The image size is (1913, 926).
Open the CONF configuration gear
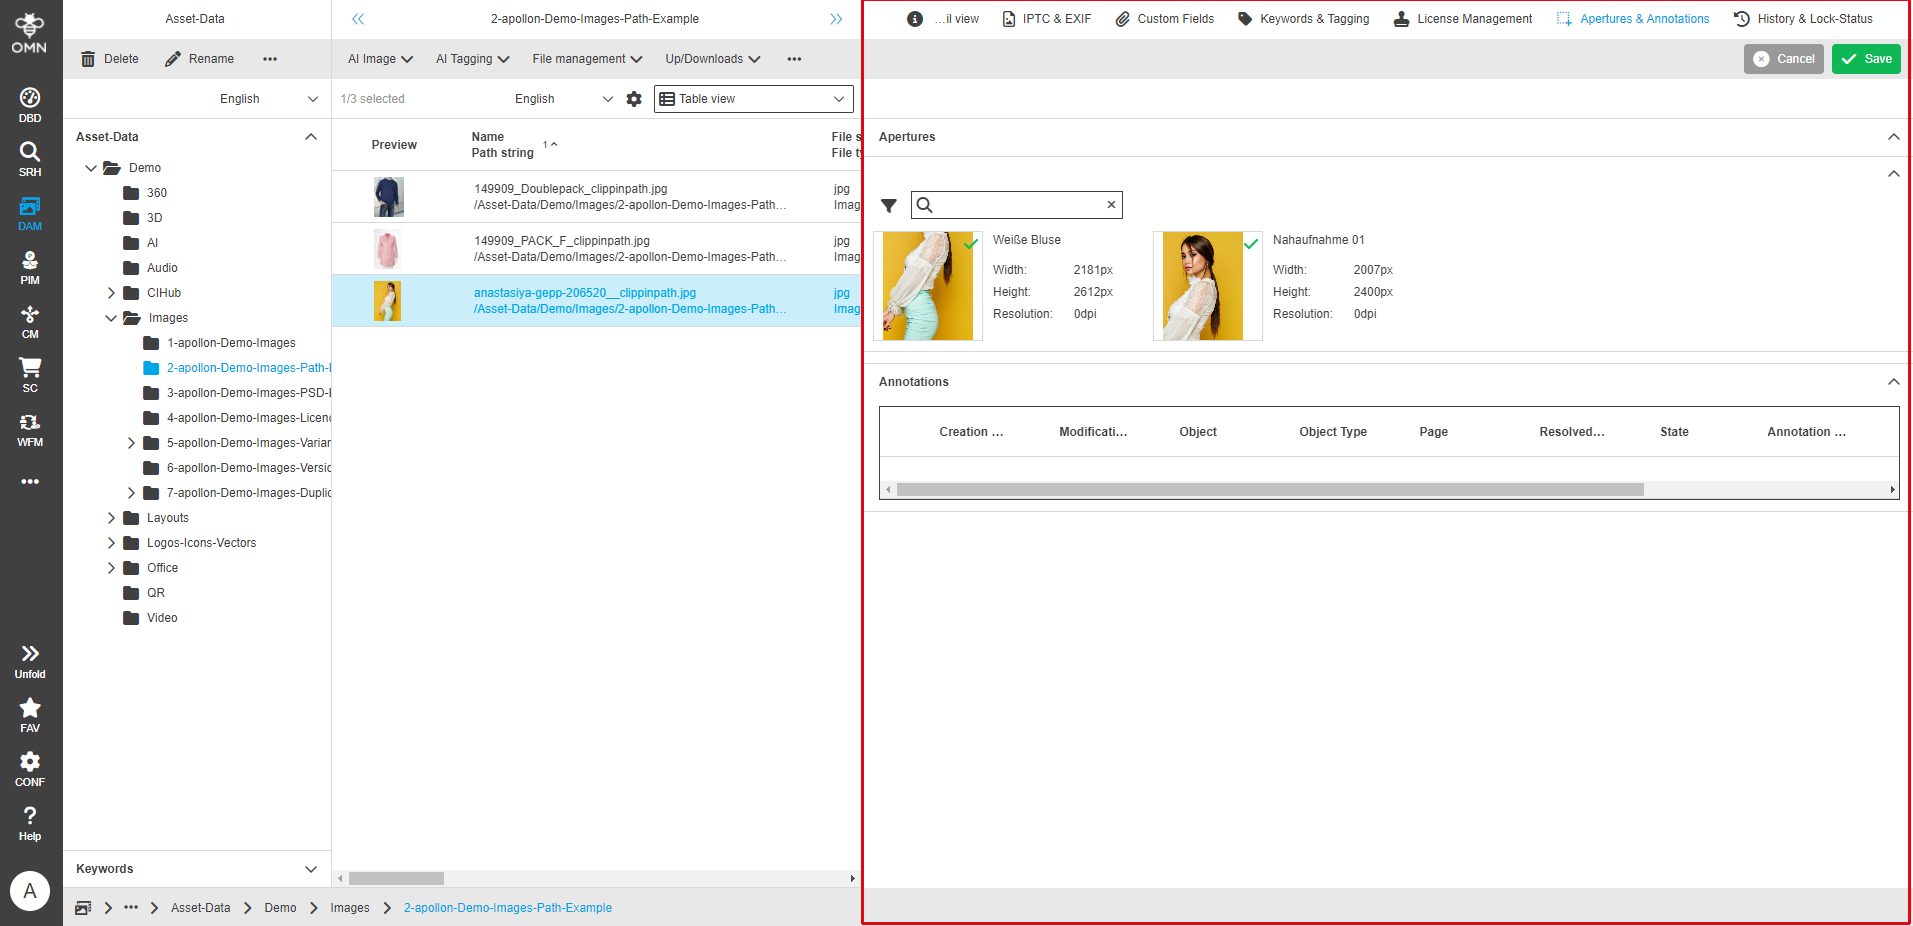point(30,769)
